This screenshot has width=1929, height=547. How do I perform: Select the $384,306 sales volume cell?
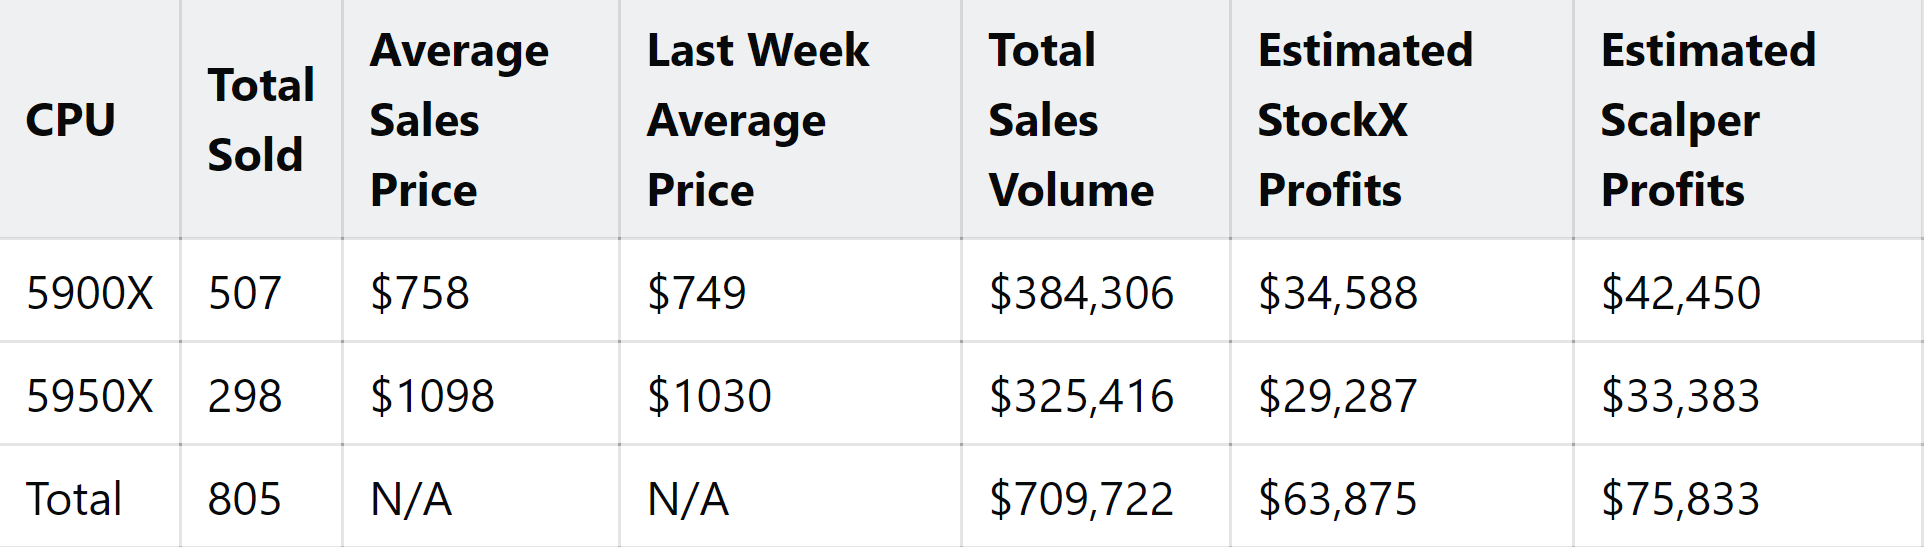click(x=1081, y=293)
